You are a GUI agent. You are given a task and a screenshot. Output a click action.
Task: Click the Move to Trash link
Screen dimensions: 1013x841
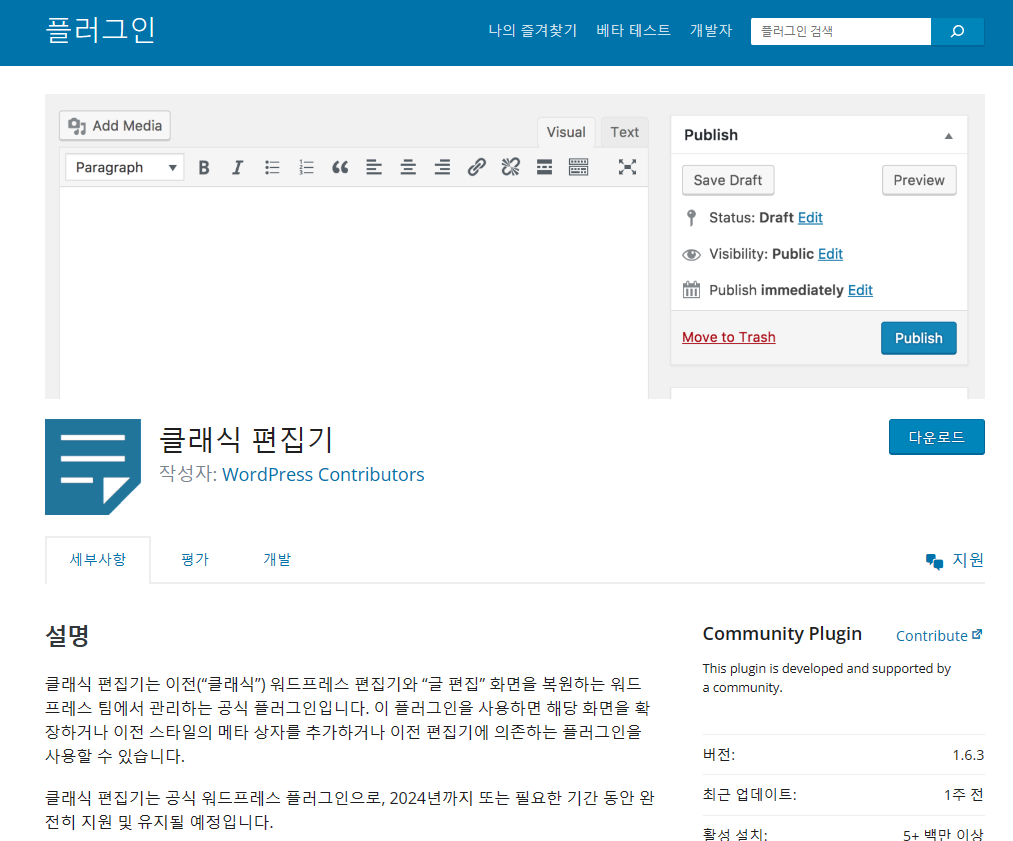point(729,337)
